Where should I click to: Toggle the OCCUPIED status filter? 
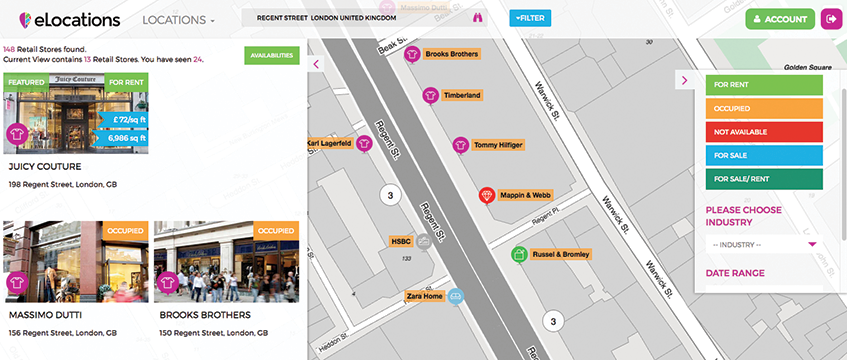tap(764, 109)
